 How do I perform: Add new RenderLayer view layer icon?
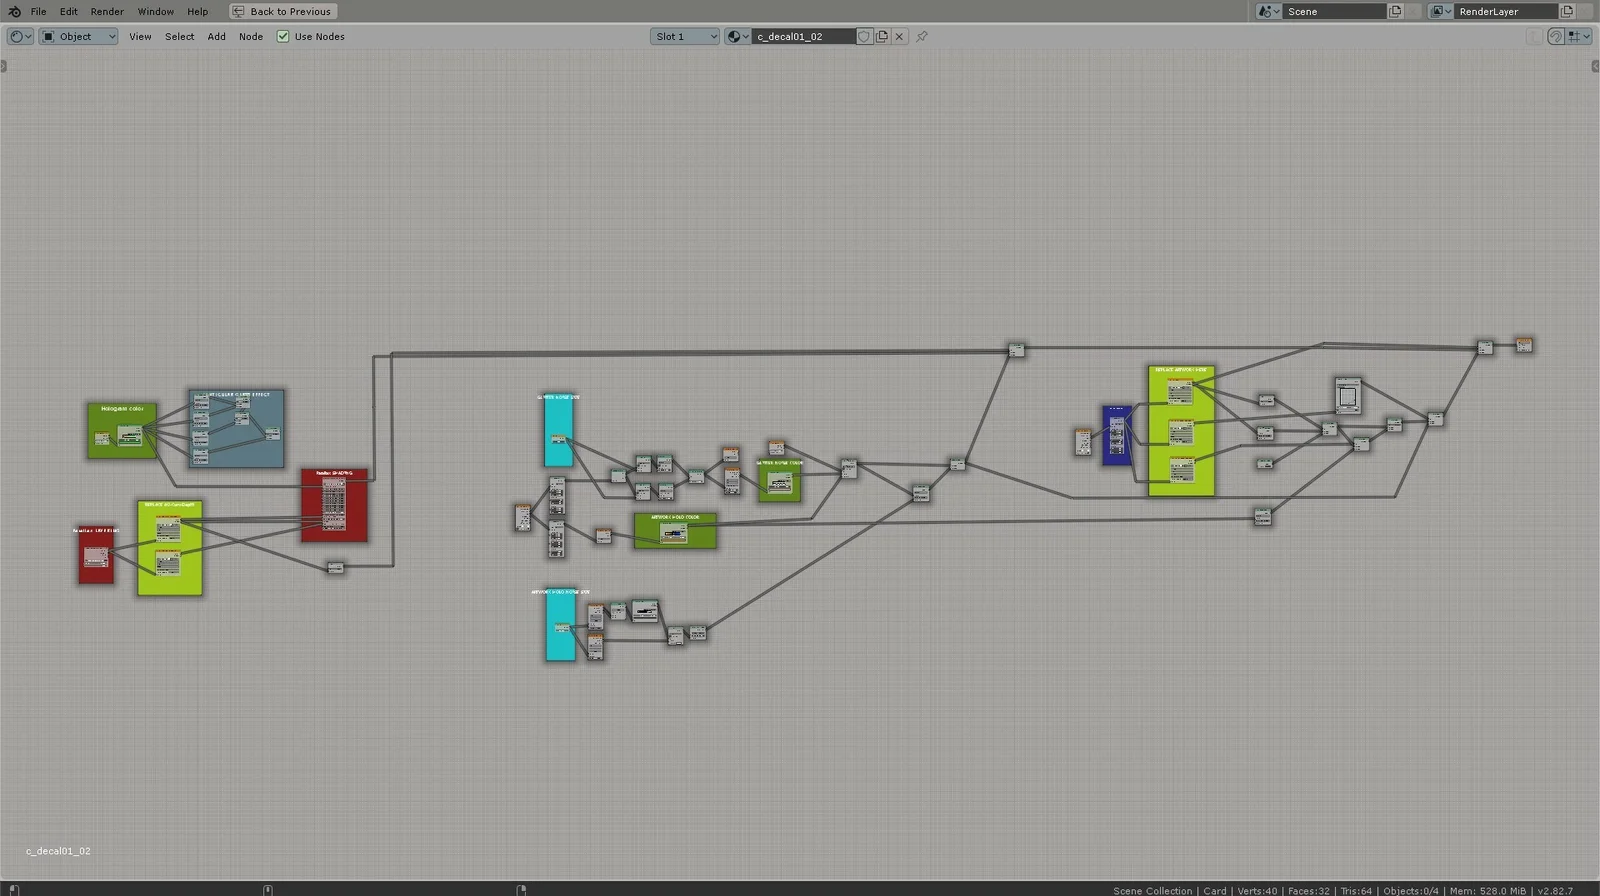point(1567,11)
